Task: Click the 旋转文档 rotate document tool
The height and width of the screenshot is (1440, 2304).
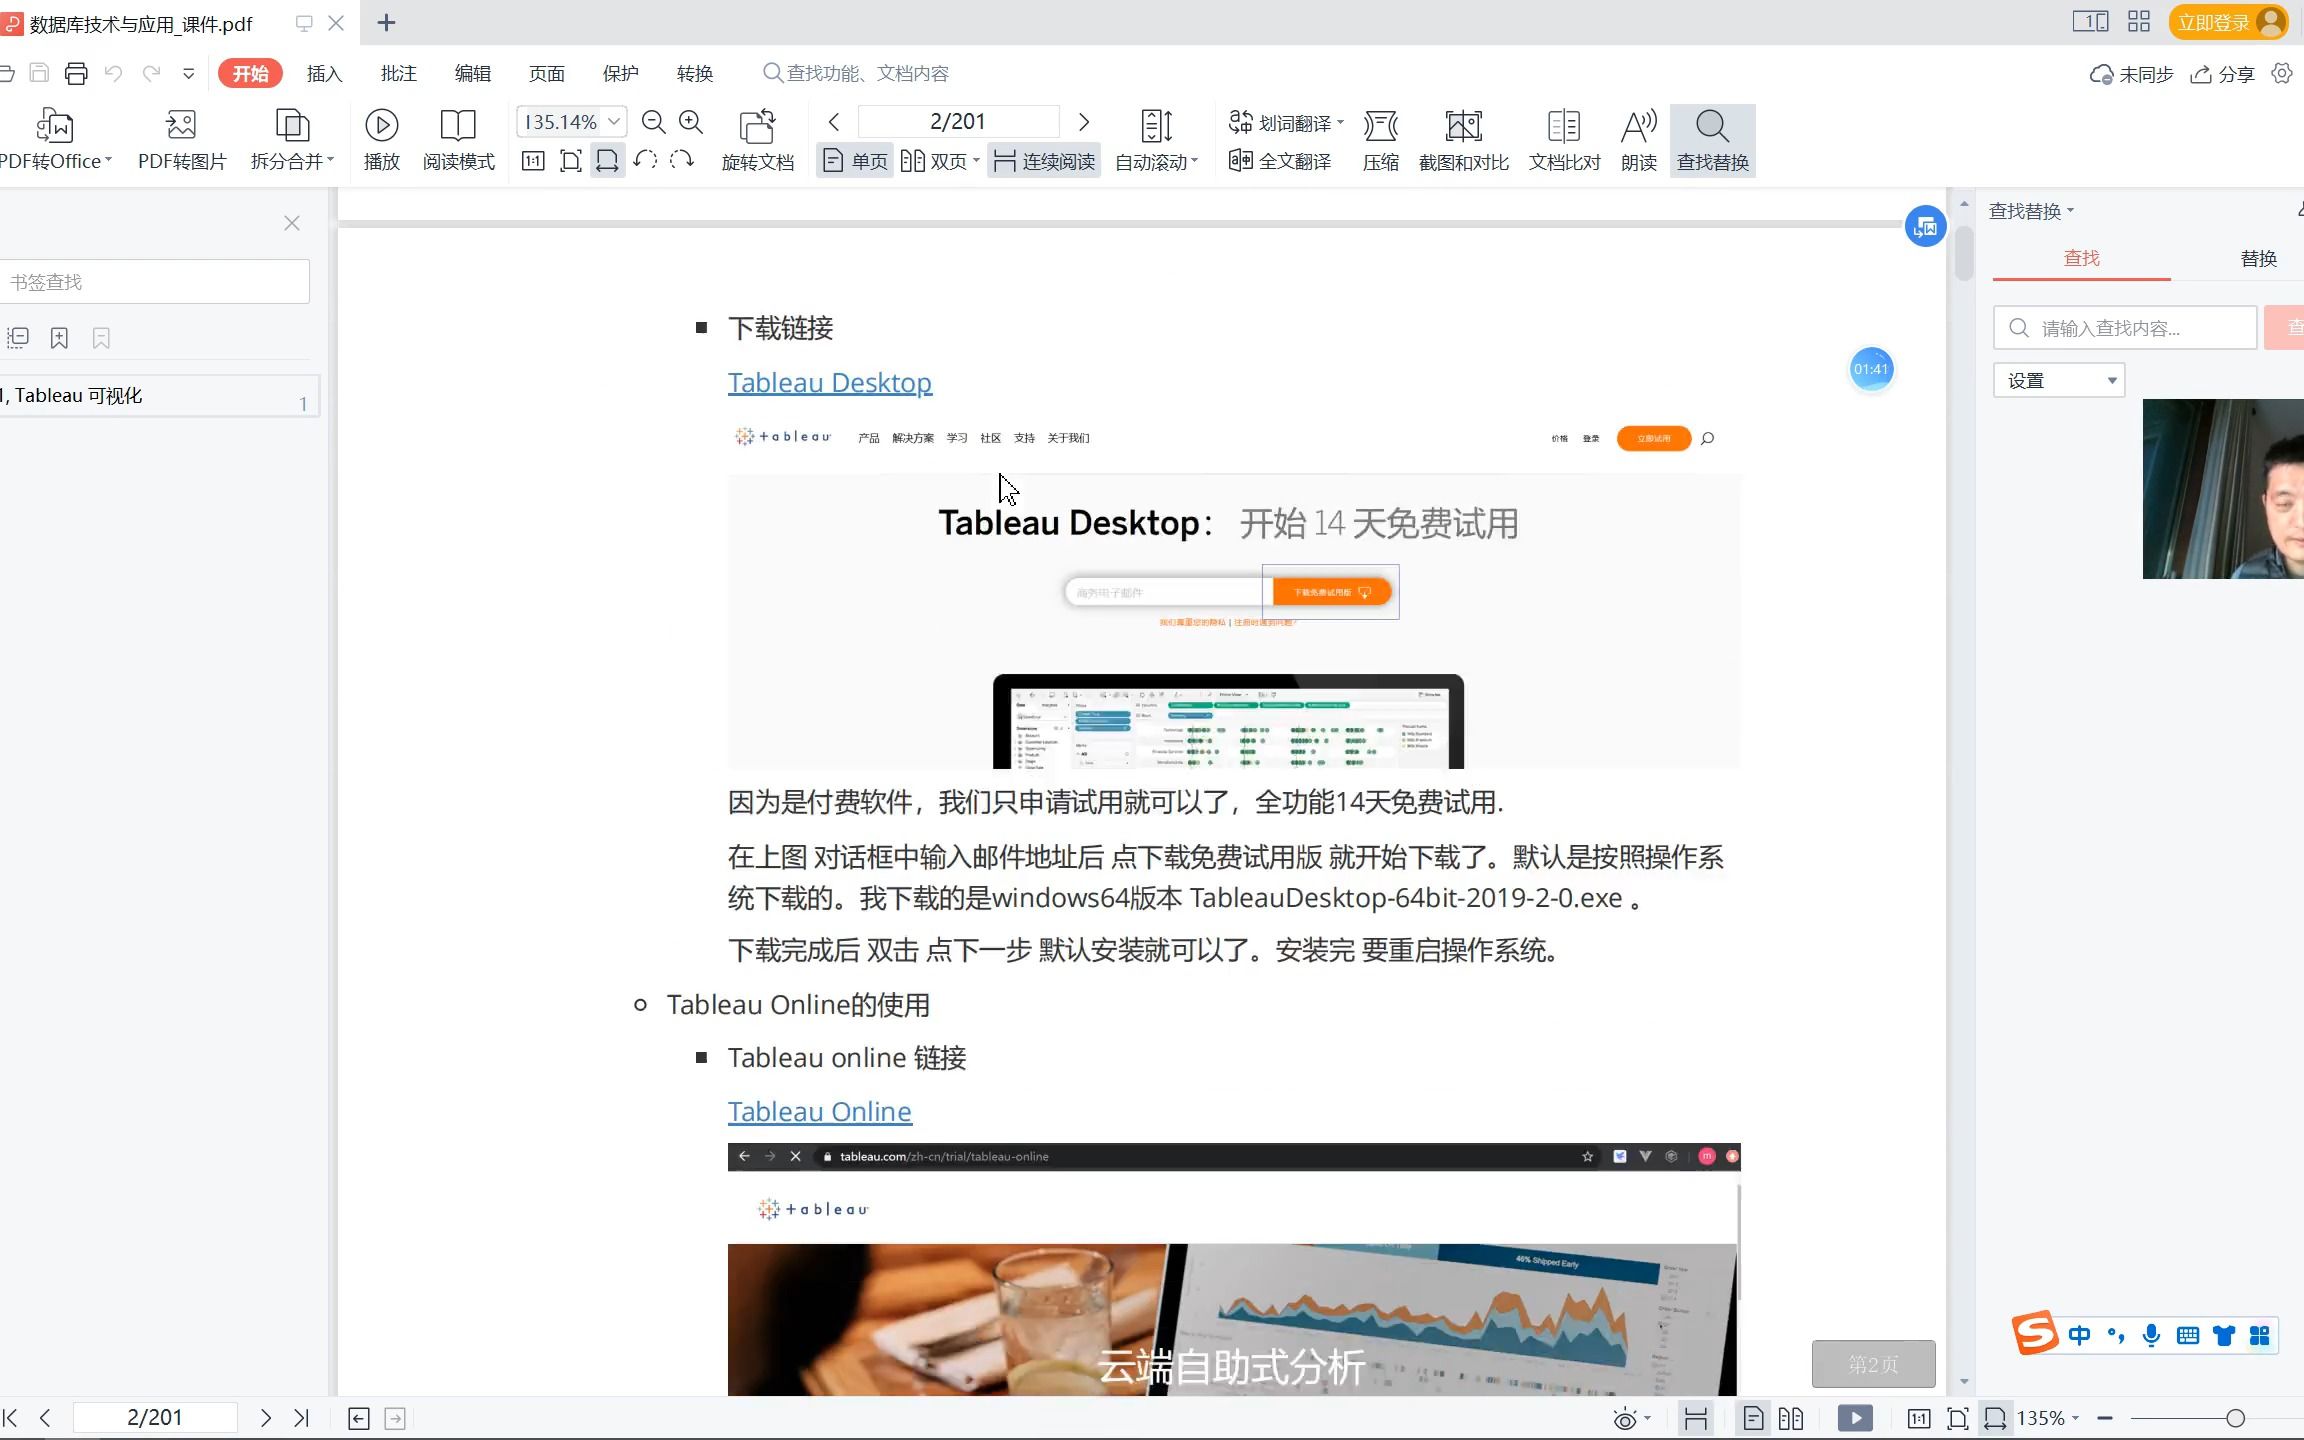Action: point(757,140)
